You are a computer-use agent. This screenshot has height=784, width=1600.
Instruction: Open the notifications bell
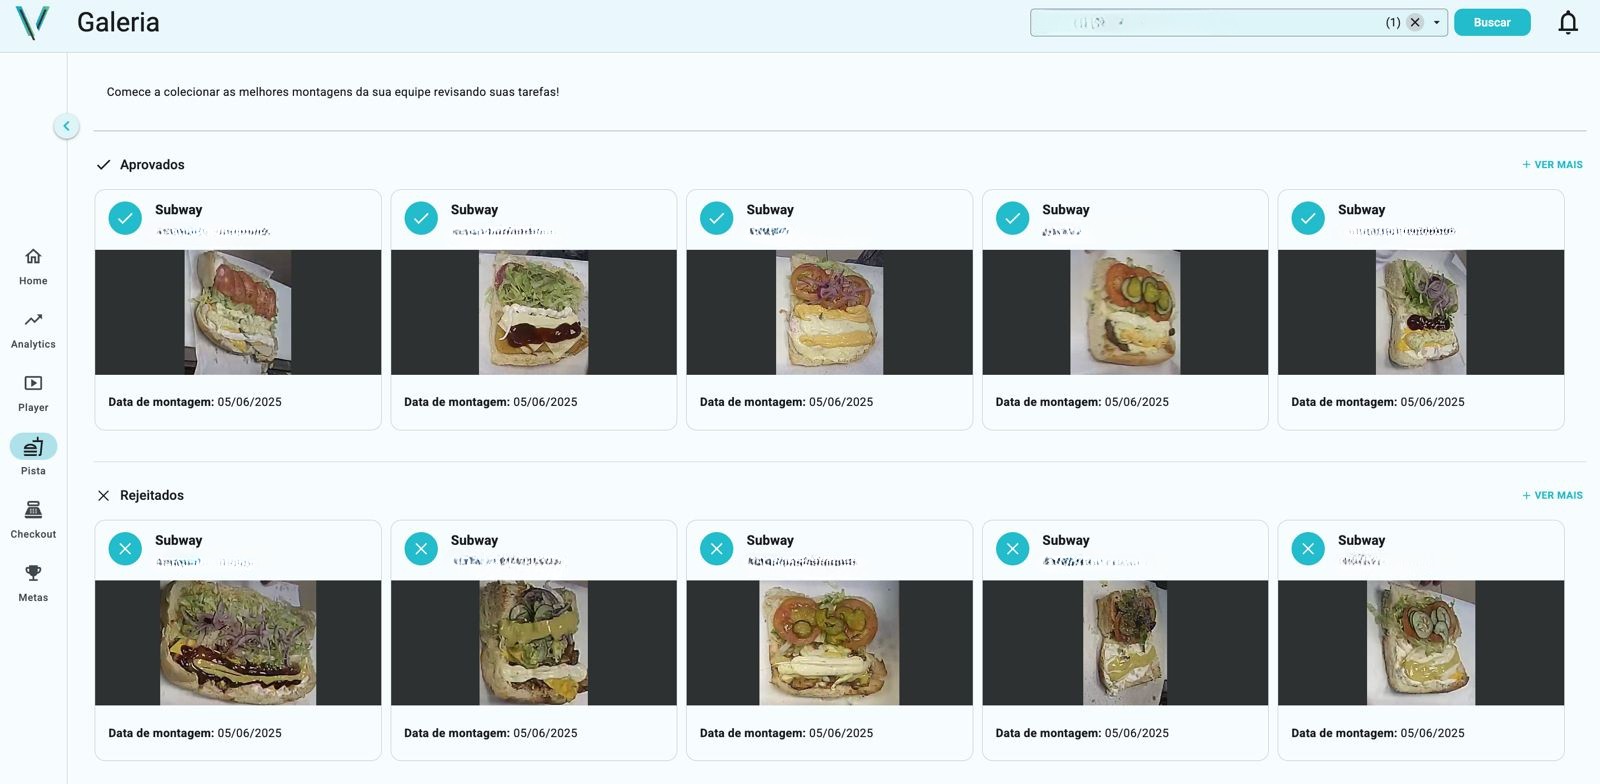1568,22
